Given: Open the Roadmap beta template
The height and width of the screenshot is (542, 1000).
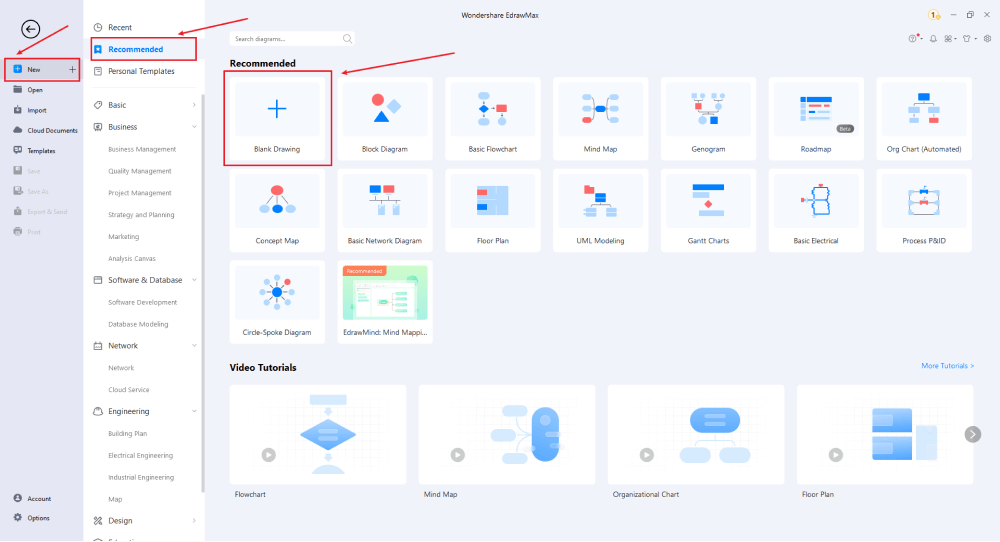Looking at the screenshot, I should pos(816,119).
